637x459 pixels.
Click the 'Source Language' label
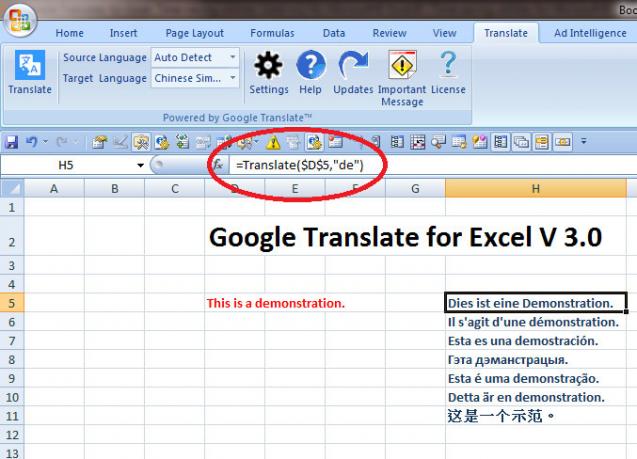coord(105,57)
